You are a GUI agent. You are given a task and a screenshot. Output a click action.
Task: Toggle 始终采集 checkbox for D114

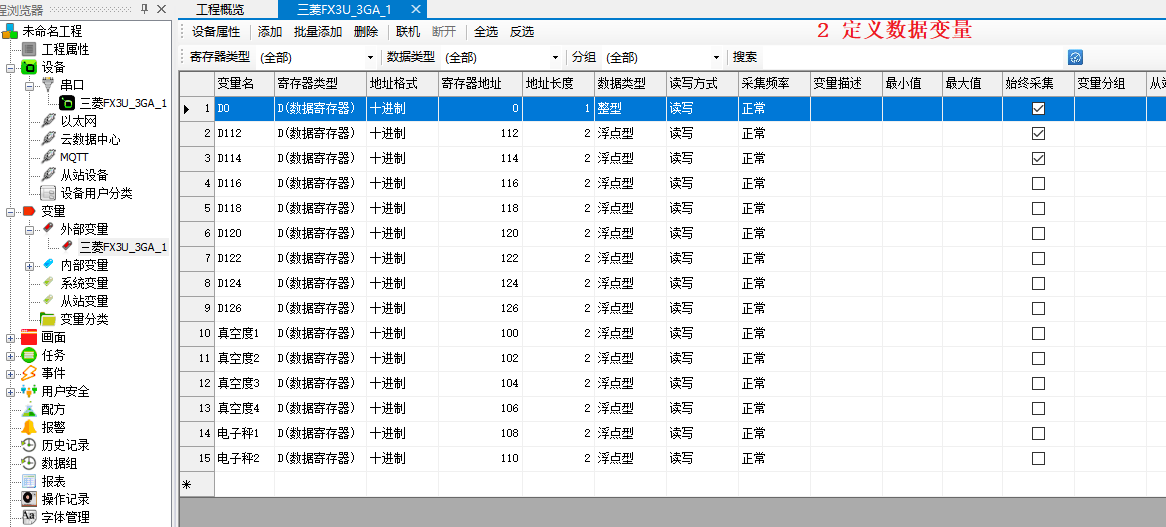[1038, 158]
